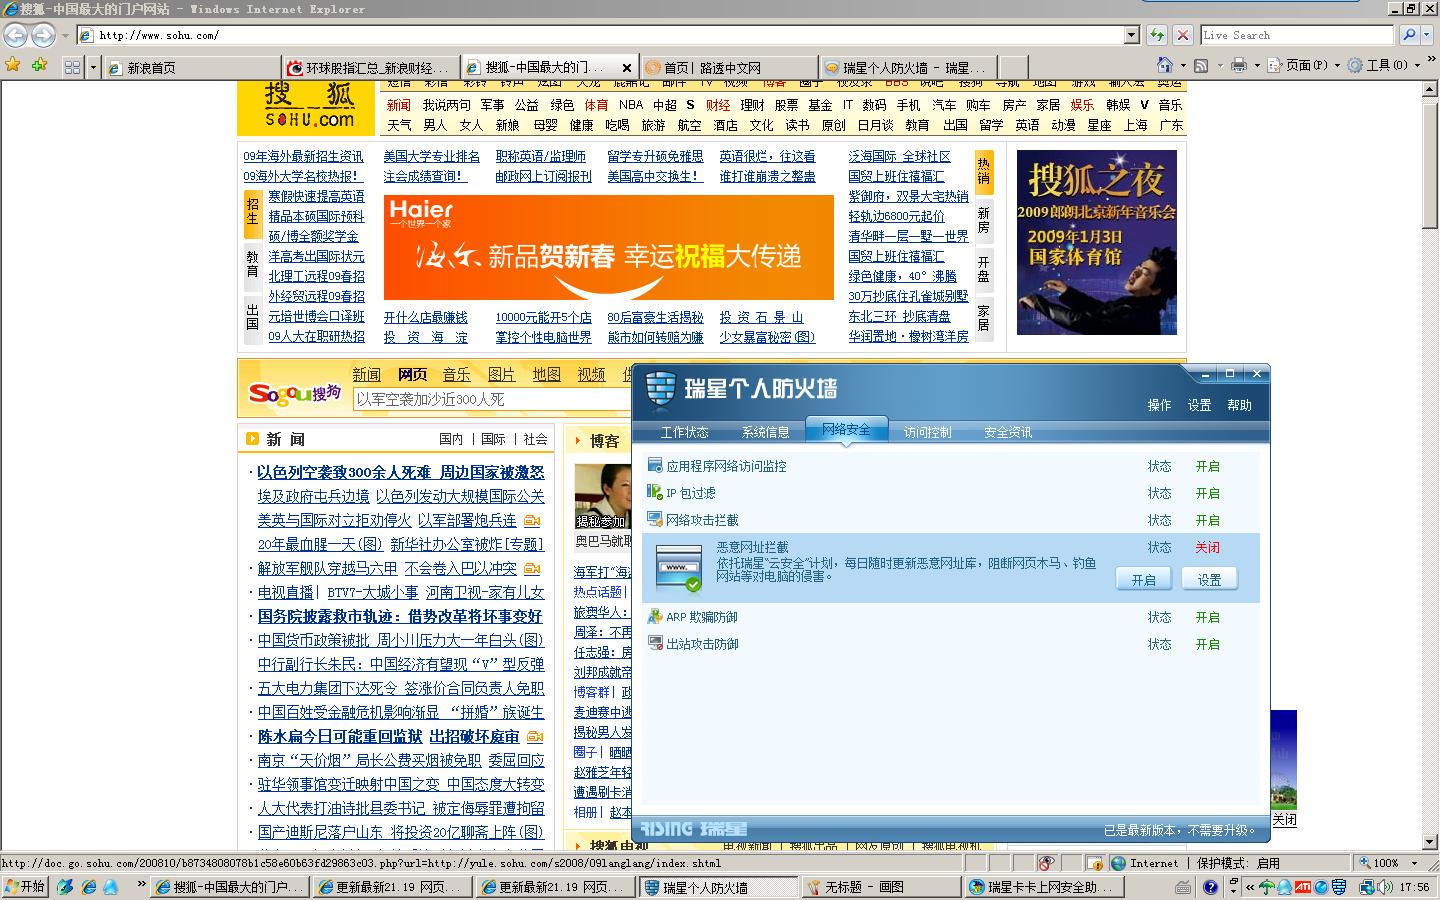Toggle status 开启 for IP 包过滤
1440x900 pixels.
pos(1207,493)
